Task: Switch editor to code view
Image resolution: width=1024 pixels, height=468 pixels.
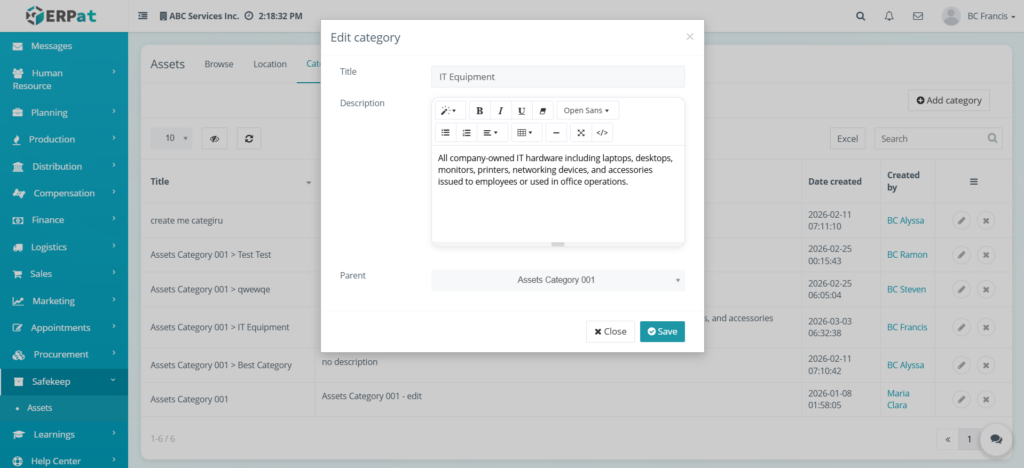Action: click(602, 133)
